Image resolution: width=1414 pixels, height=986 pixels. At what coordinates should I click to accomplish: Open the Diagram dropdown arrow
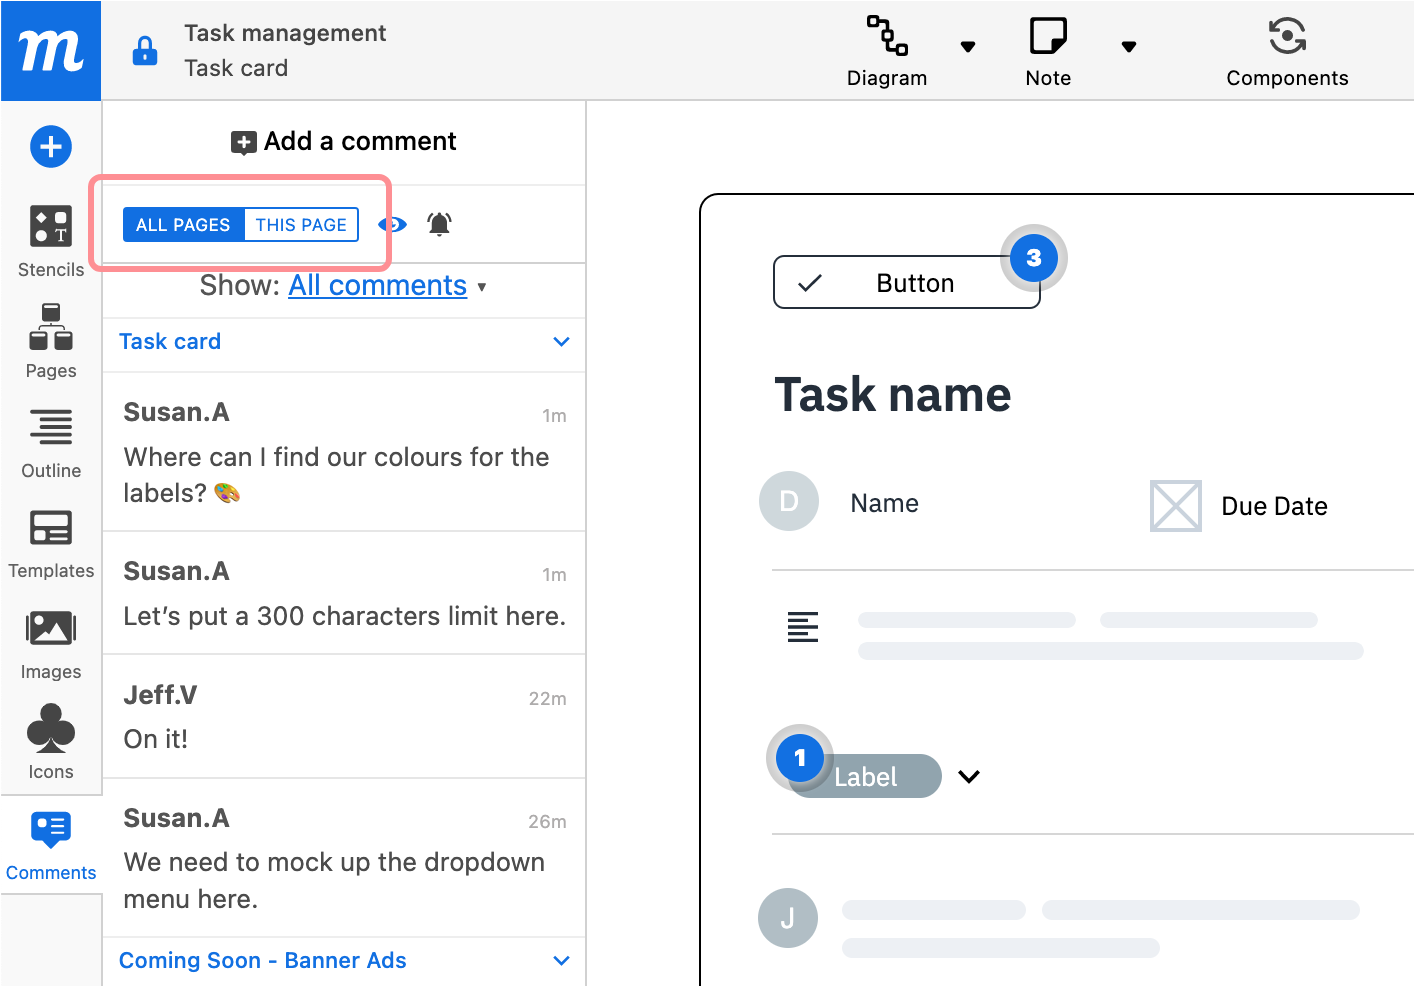(967, 47)
